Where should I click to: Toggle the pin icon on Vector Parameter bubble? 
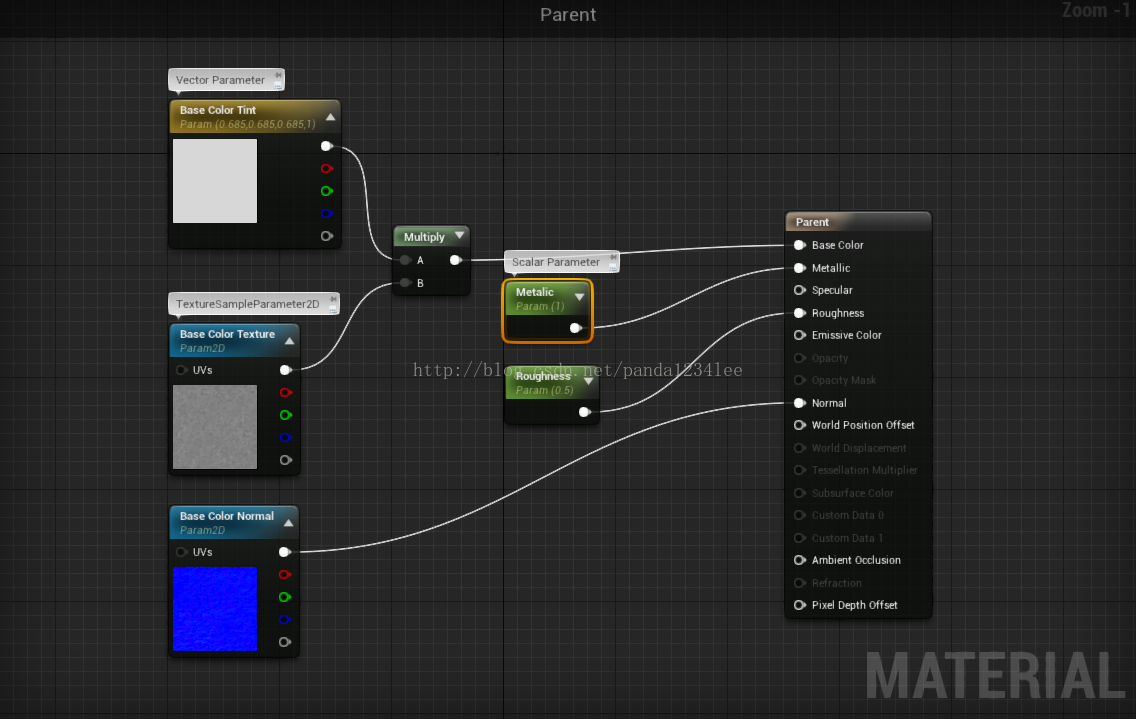[278, 75]
